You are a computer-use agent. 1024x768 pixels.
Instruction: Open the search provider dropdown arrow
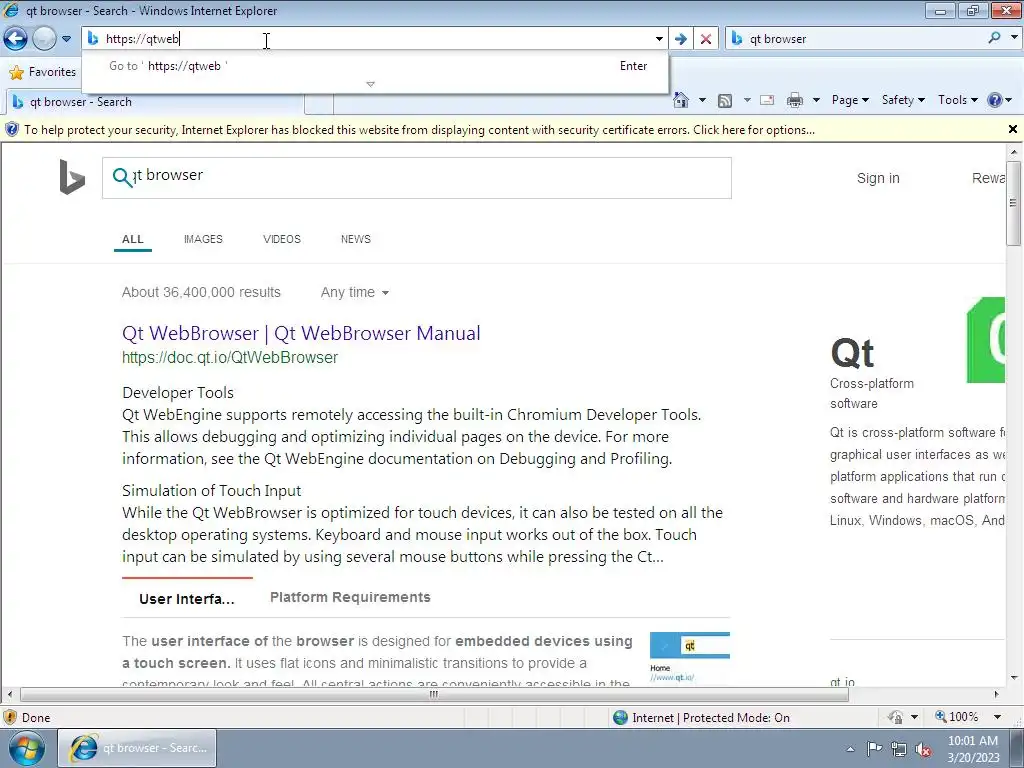(x=1014, y=38)
